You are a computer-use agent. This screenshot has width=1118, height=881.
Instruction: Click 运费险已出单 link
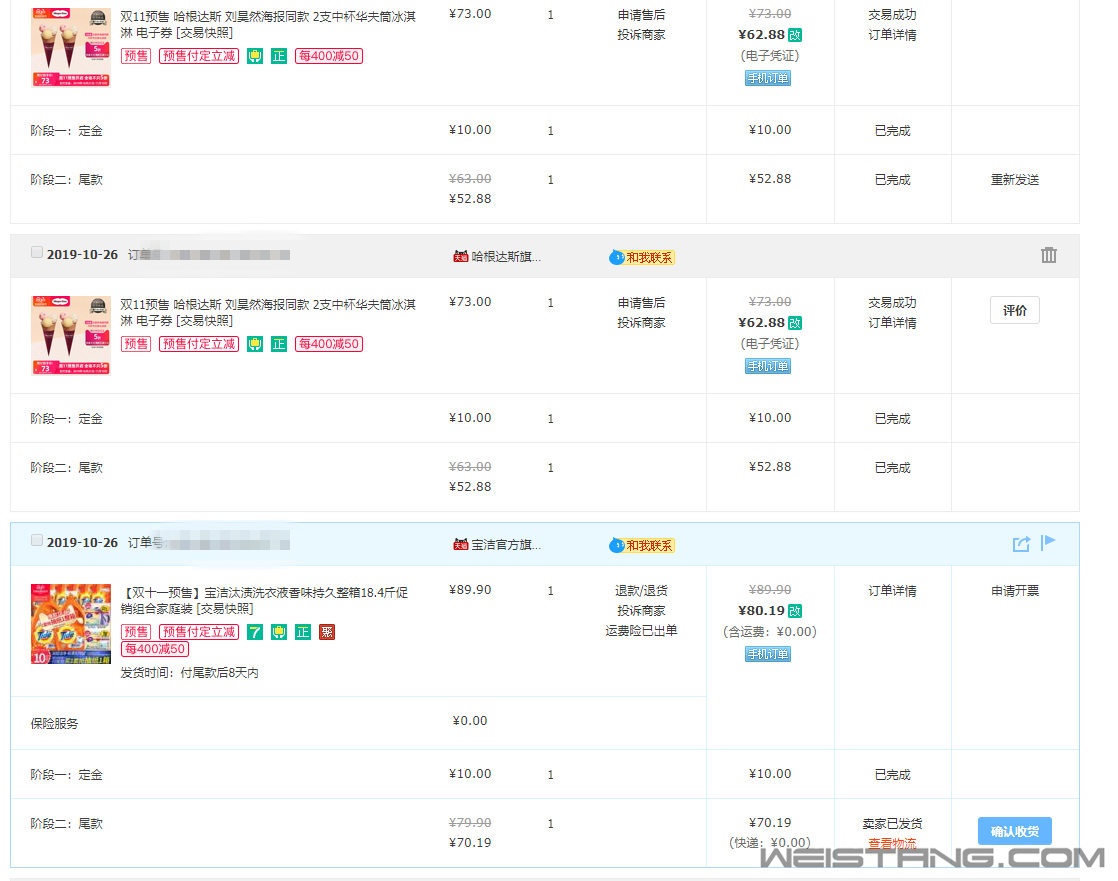click(641, 631)
